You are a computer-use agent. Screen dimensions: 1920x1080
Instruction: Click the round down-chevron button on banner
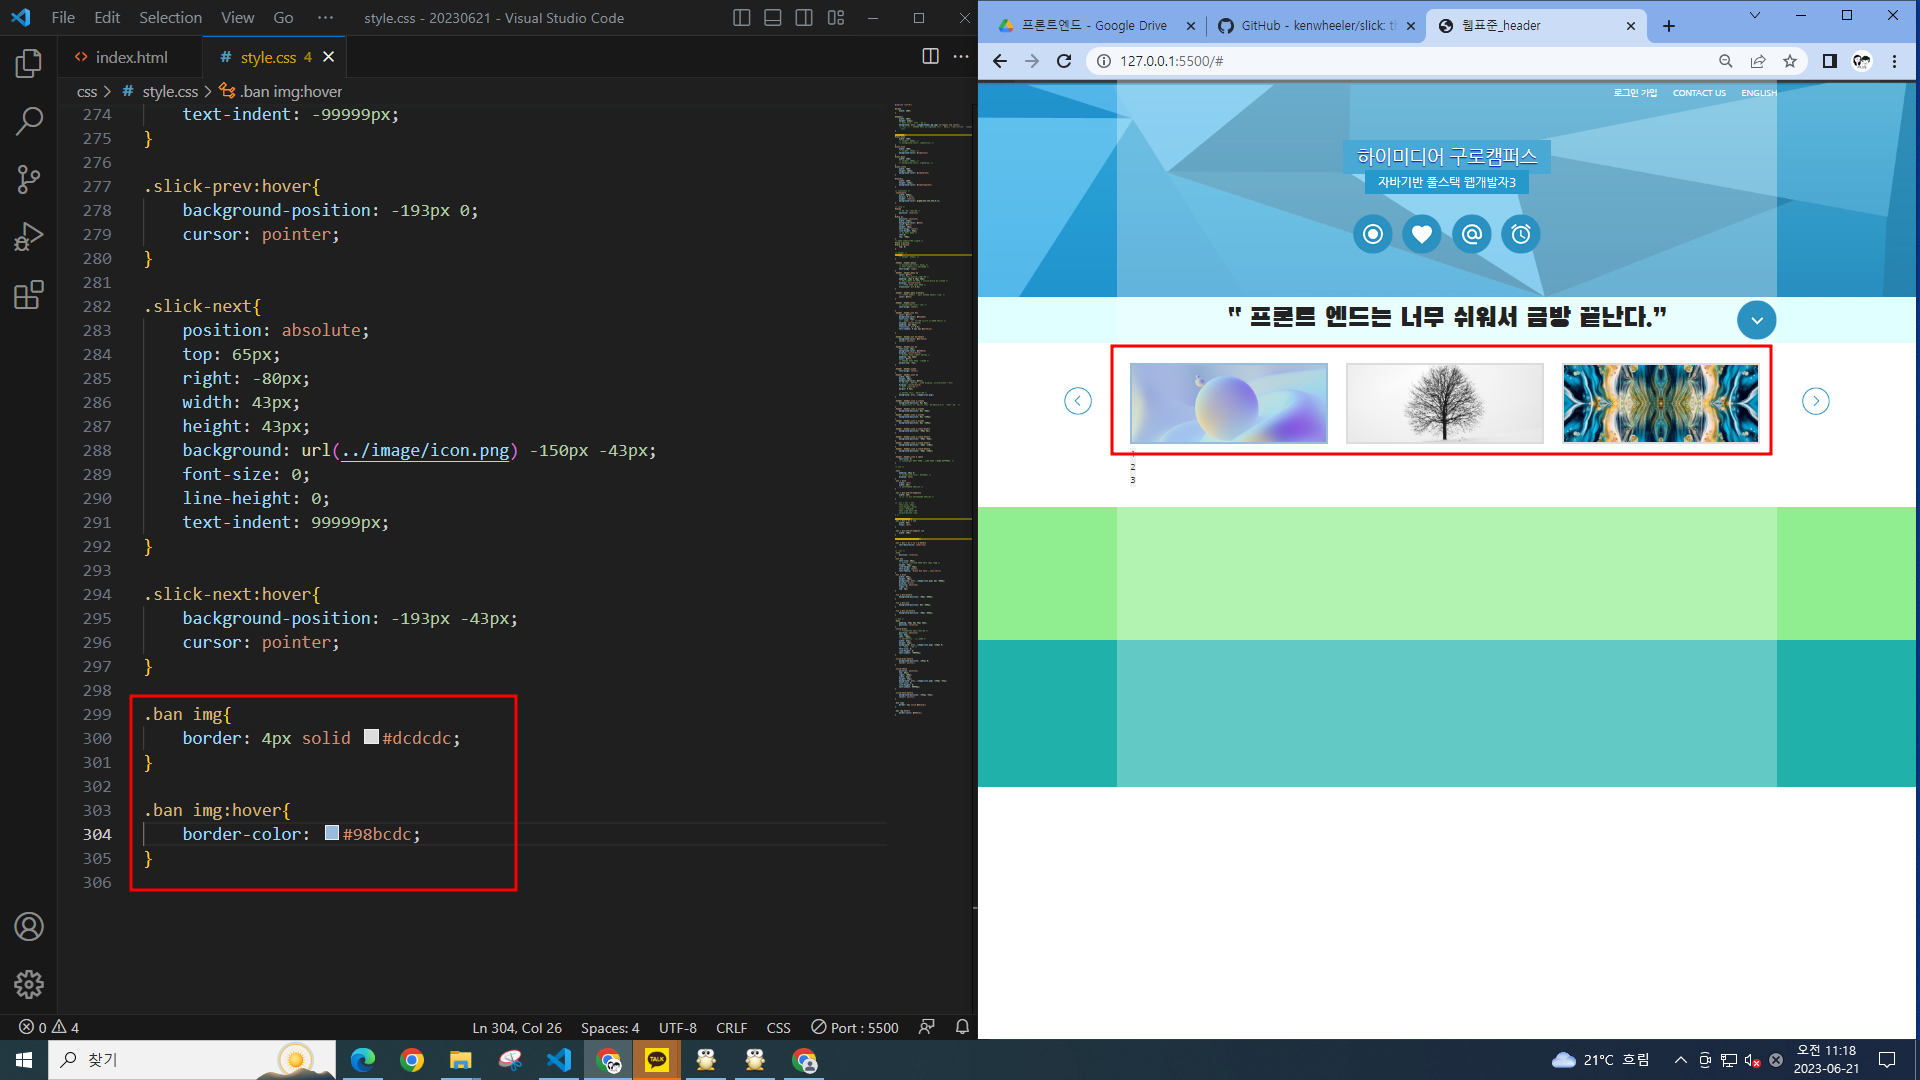1756,320
